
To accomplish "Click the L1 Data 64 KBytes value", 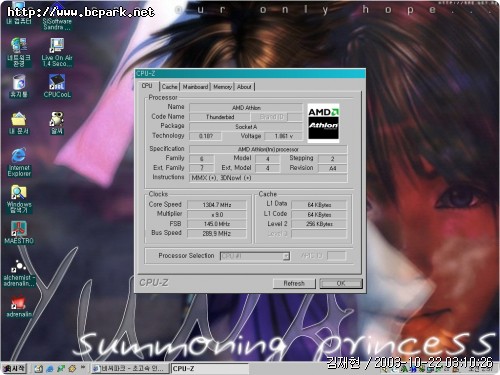I will (319, 205).
